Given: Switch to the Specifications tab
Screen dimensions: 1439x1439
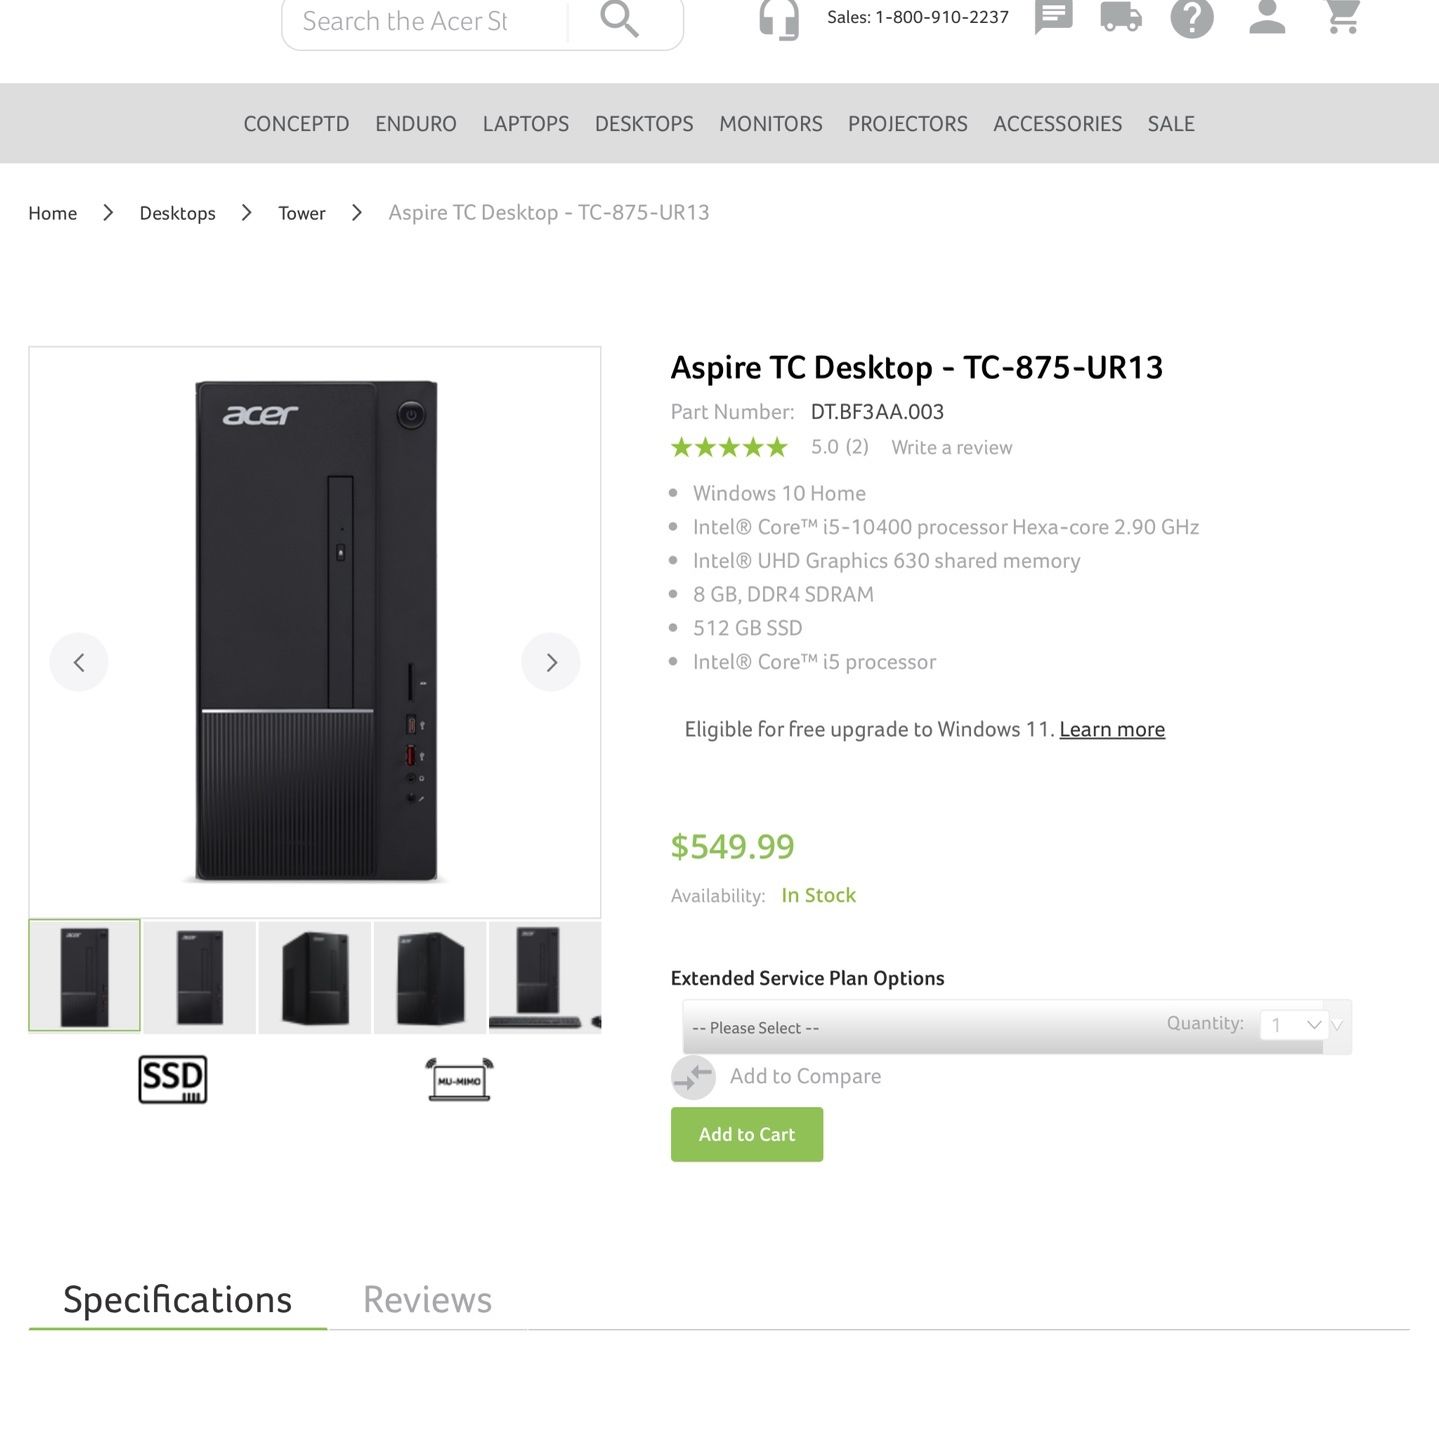Looking at the screenshot, I should [178, 1300].
